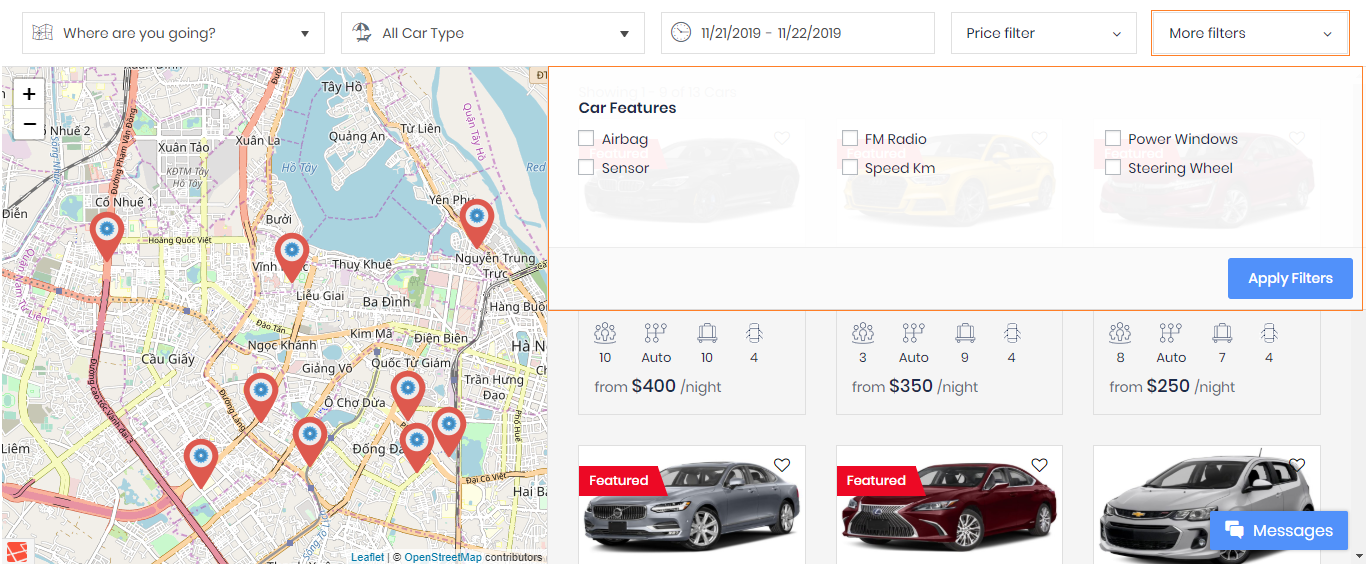Viewport: 1366px width, 564px height.
Task: Check the FM Radio feature
Action: click(x=850, y=139)
